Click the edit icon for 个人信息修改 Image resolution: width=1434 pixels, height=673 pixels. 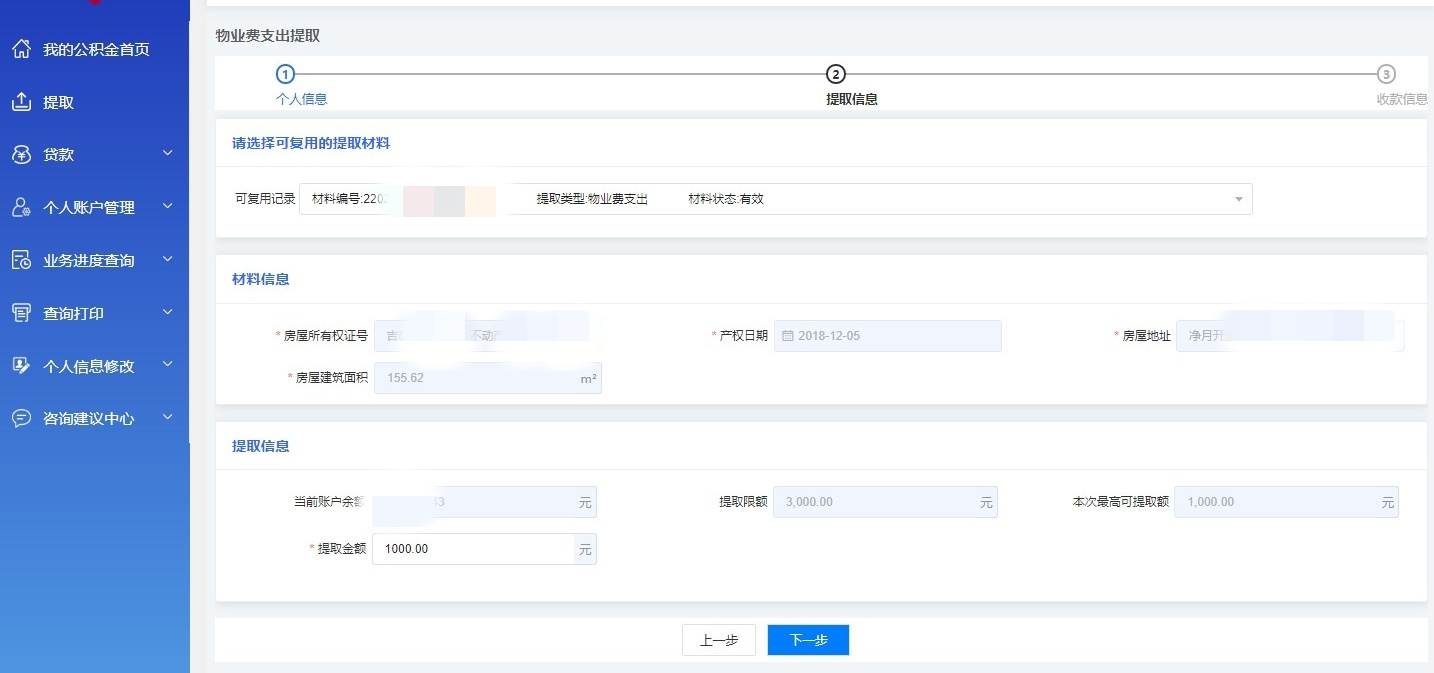[x=21, y=366]
